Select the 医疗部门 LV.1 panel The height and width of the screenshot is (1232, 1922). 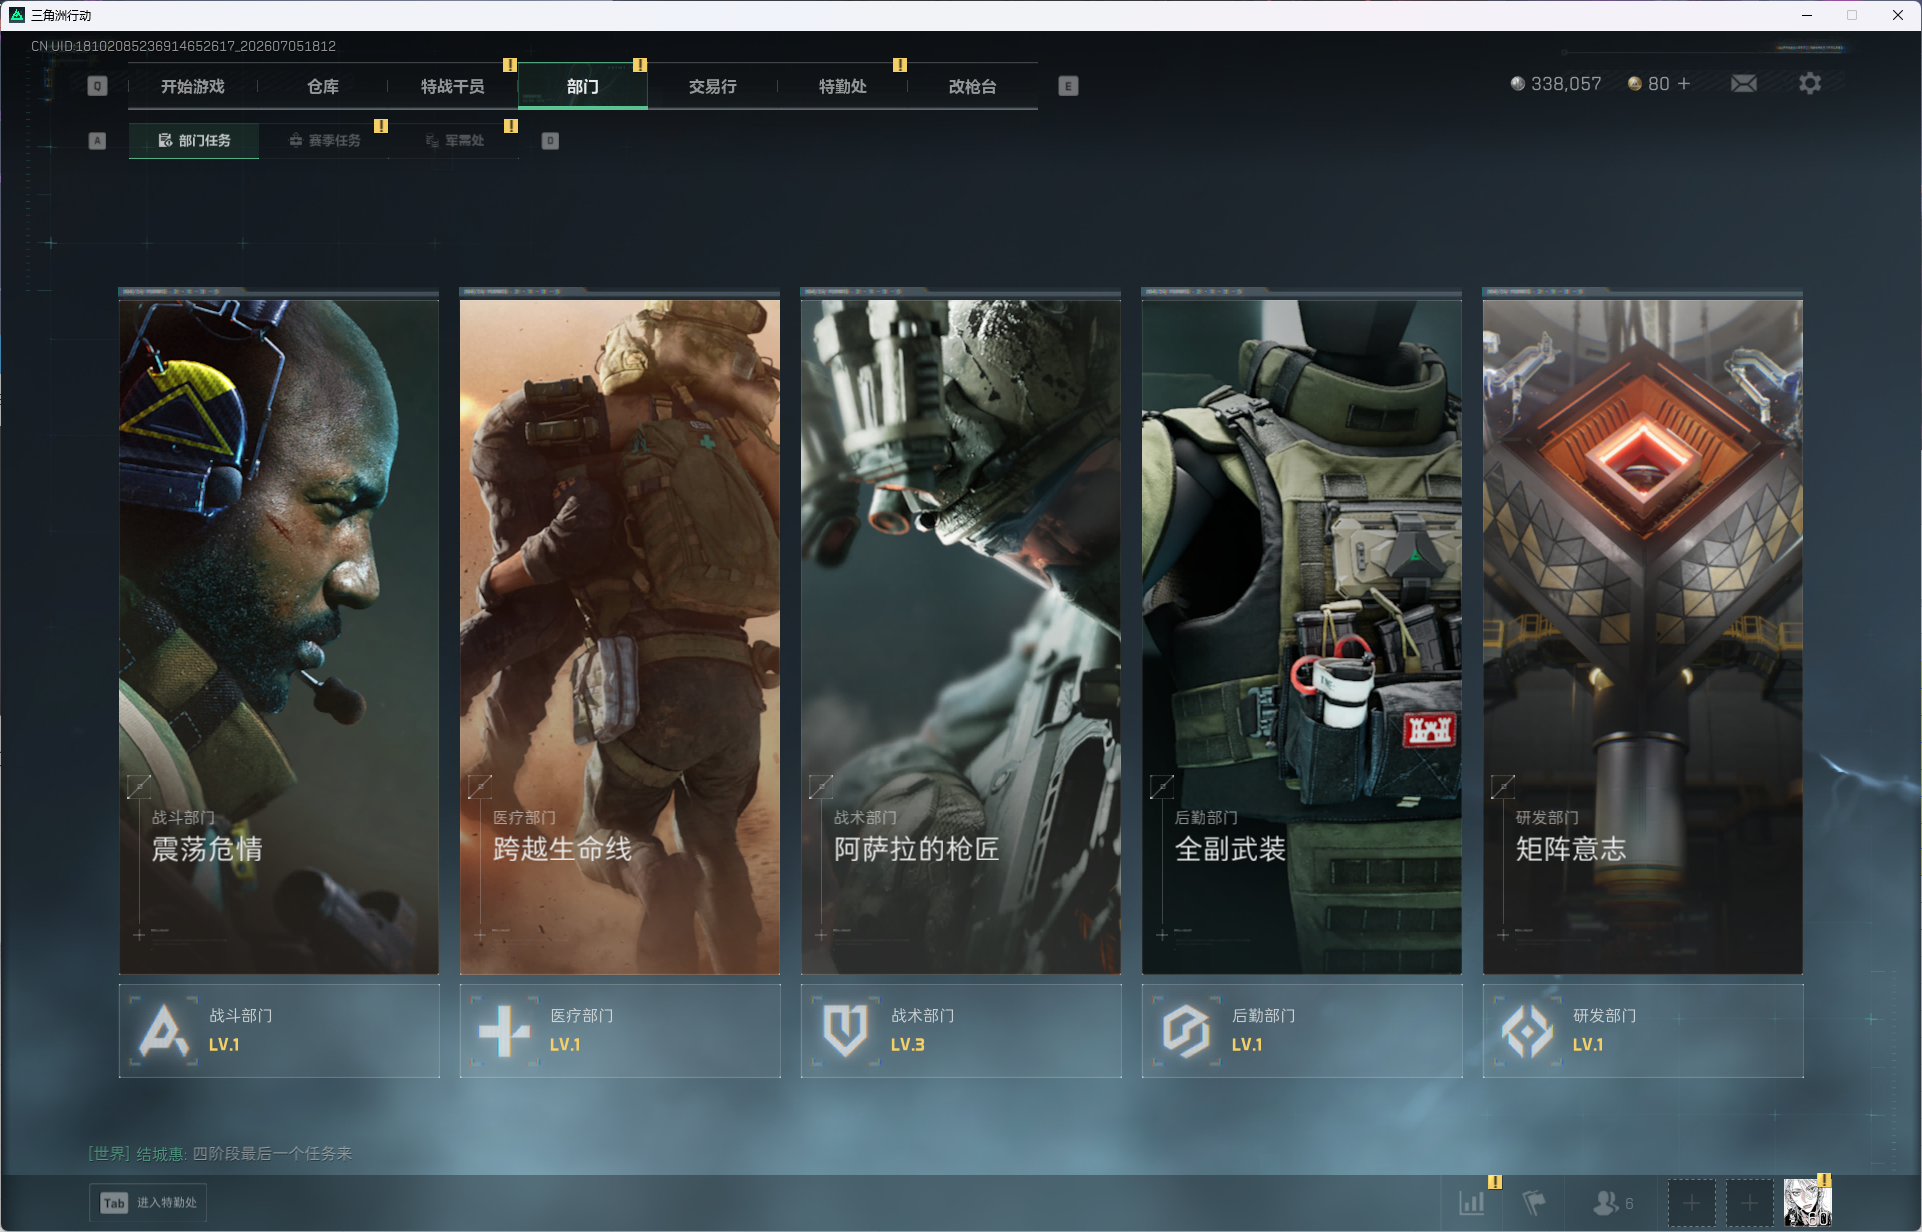coord(620,1031)
